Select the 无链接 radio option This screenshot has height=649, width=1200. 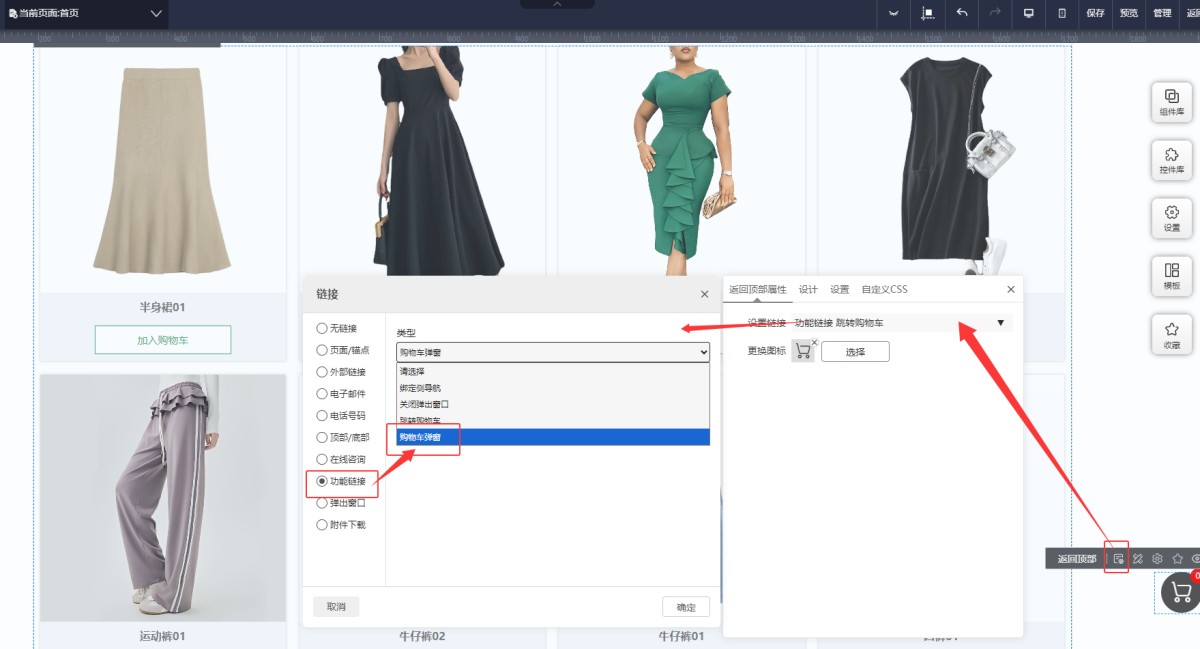(x=321, y=328)
